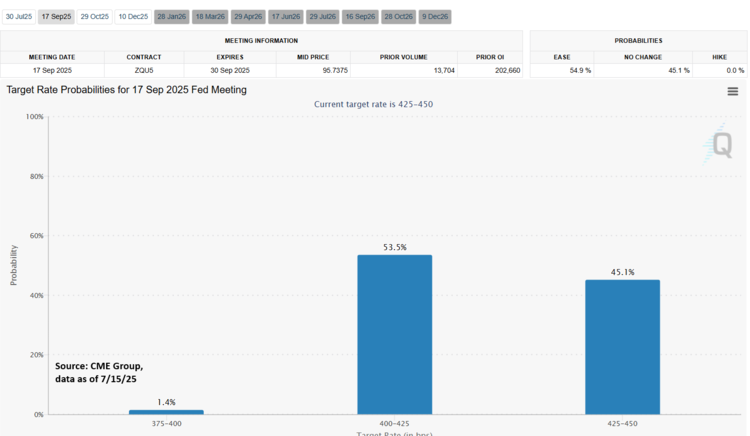Click the 53.5% bar for 400-425
Image resolution: width=750 pixels, height=436 pixels.
click(x=395, y=334)
